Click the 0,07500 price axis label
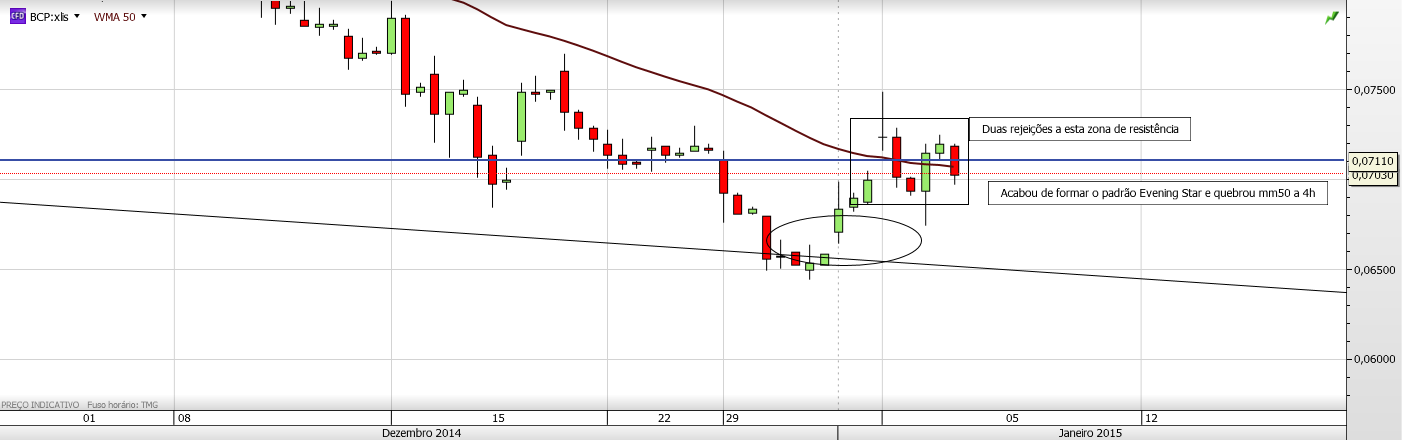This screenshot has width=1402, height=440. (1375, 90)
